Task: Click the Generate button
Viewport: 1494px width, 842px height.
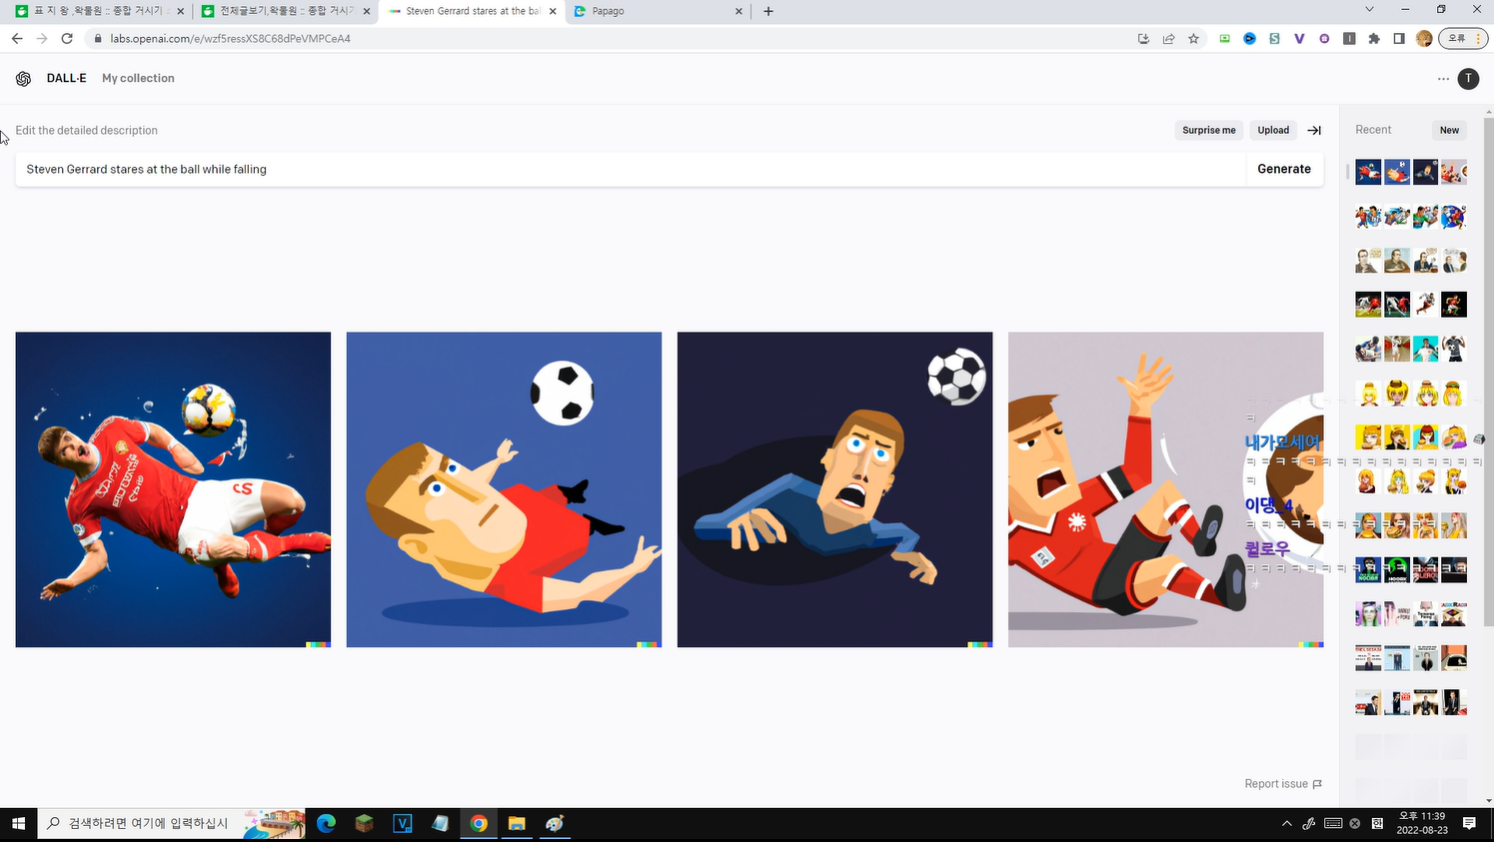Action: 1284,169
